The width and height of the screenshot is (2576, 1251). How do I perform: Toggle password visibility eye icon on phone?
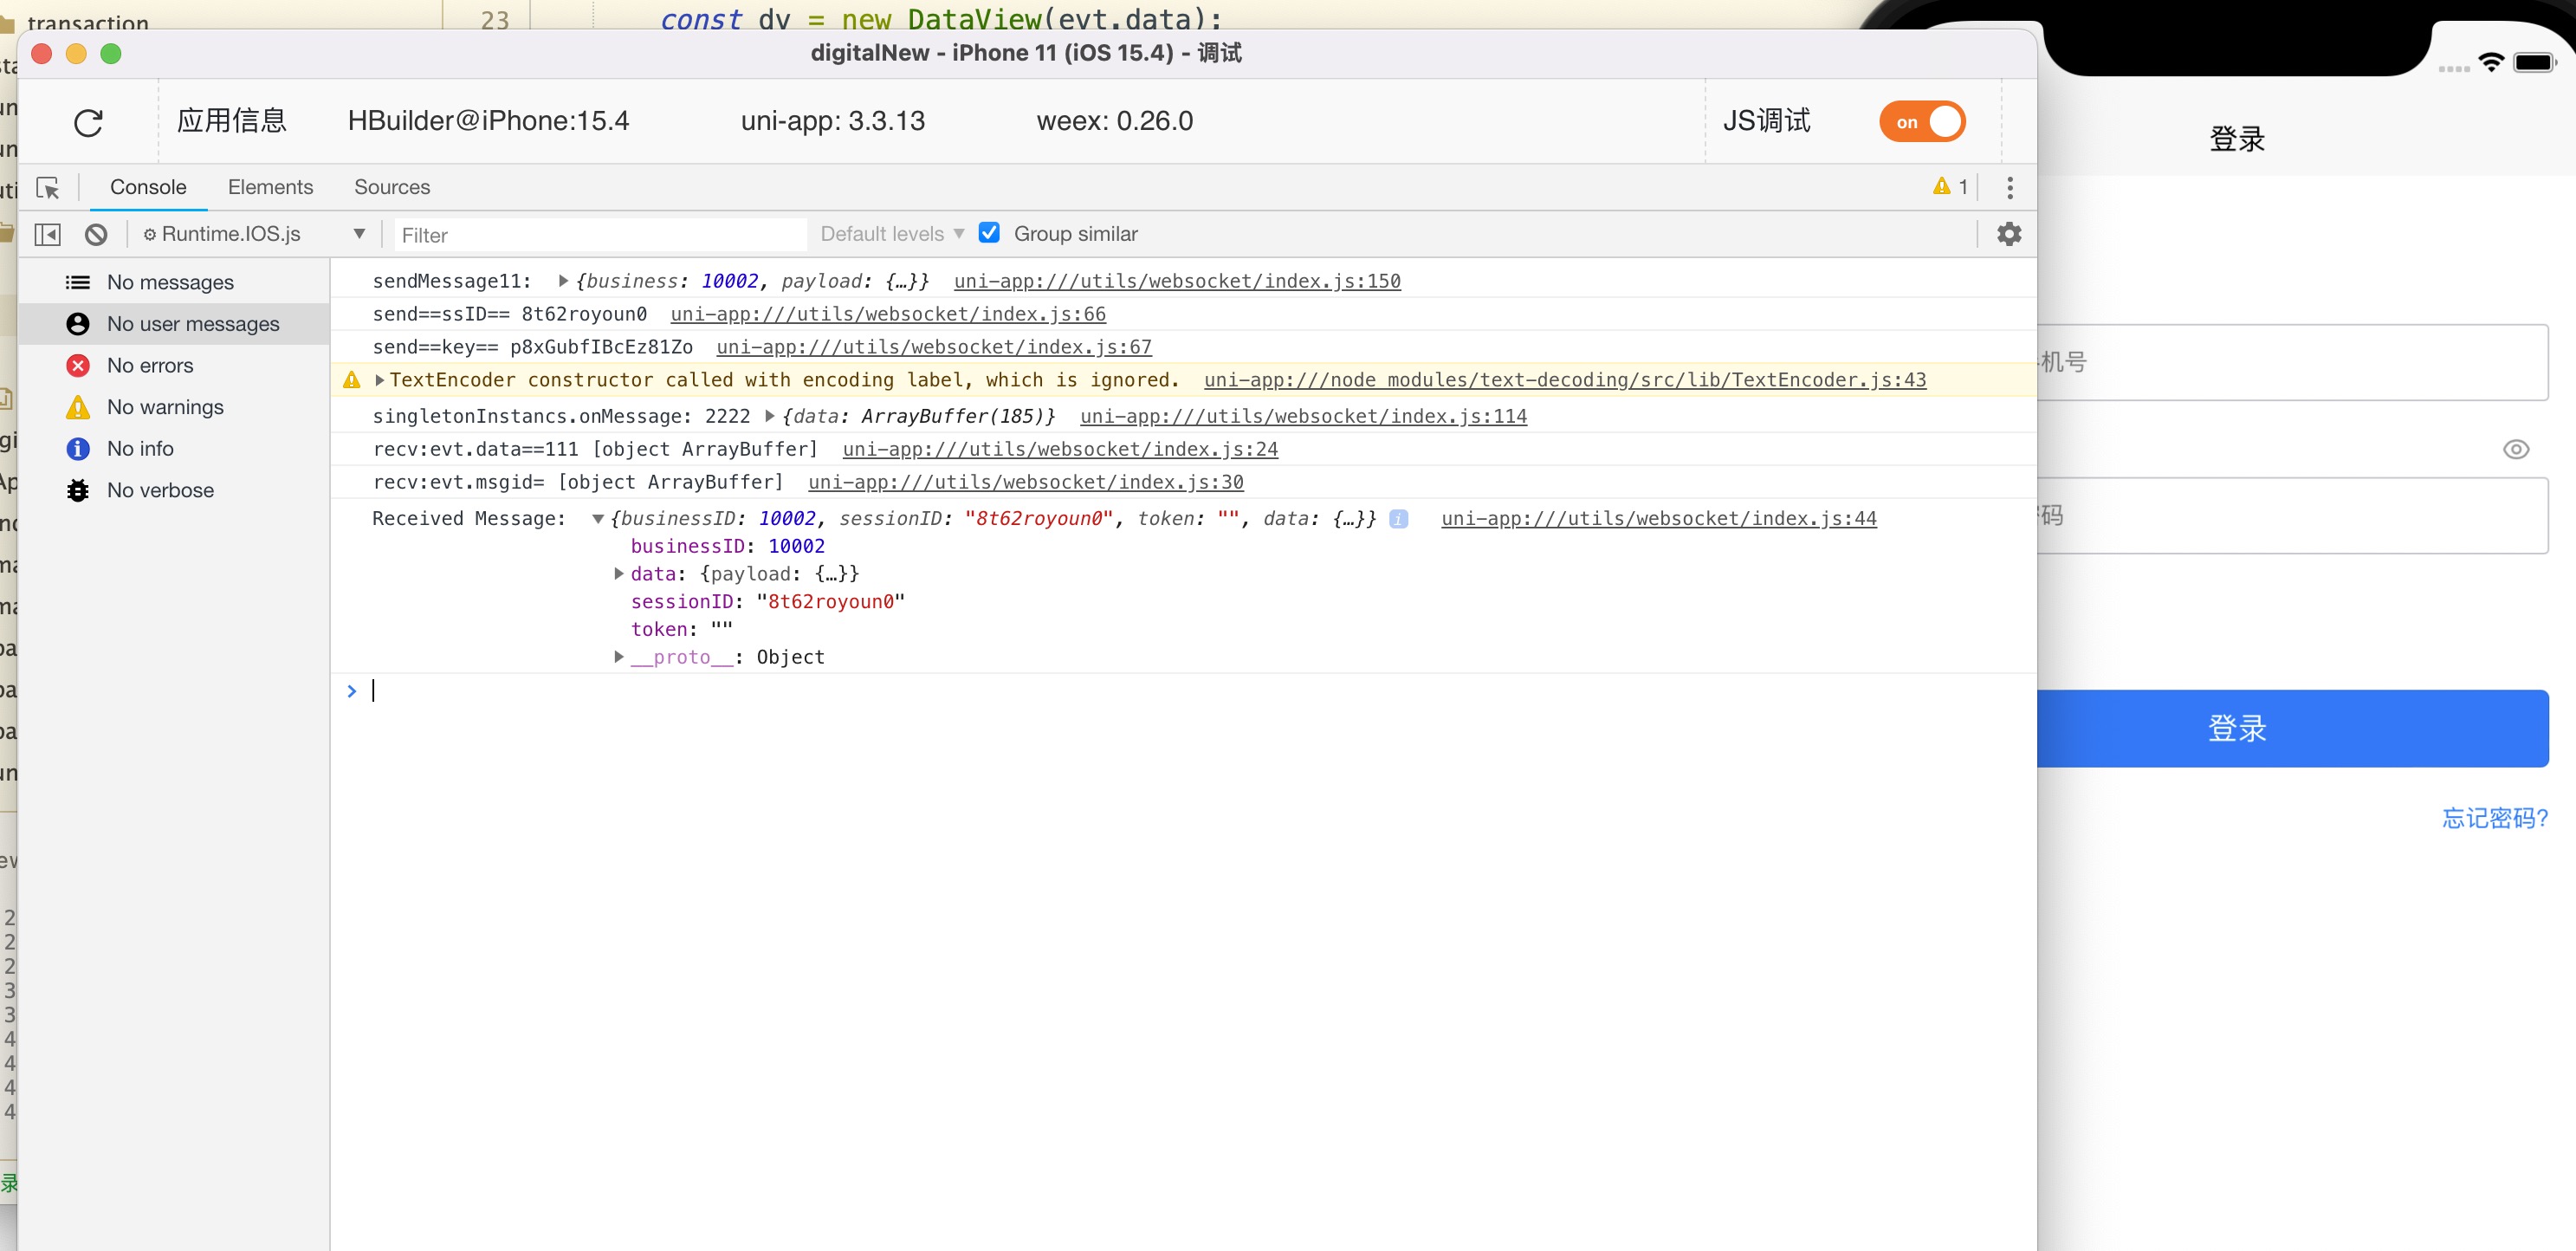2515,449
